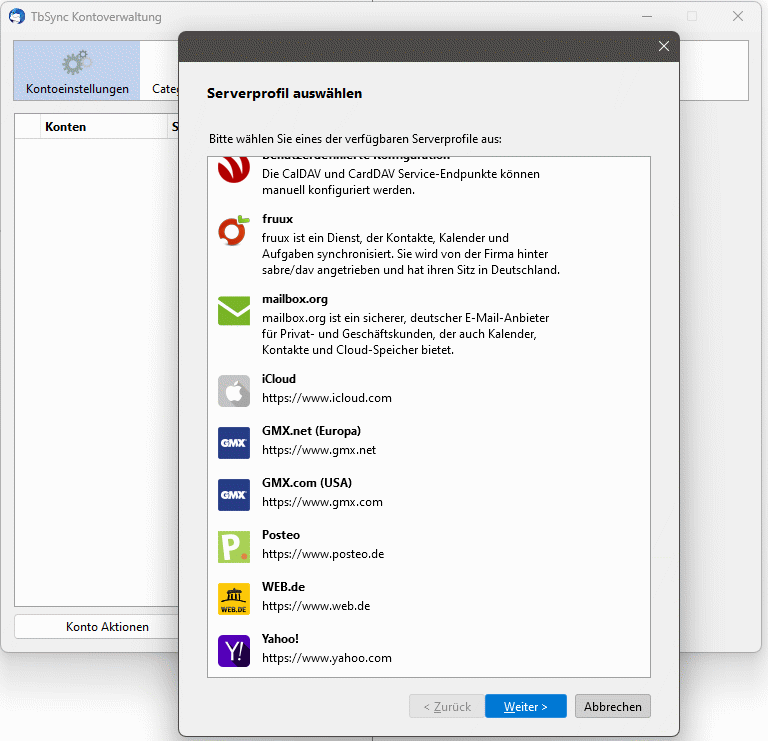Click the mailbox.org green envelope icon

tap(234, 311)
